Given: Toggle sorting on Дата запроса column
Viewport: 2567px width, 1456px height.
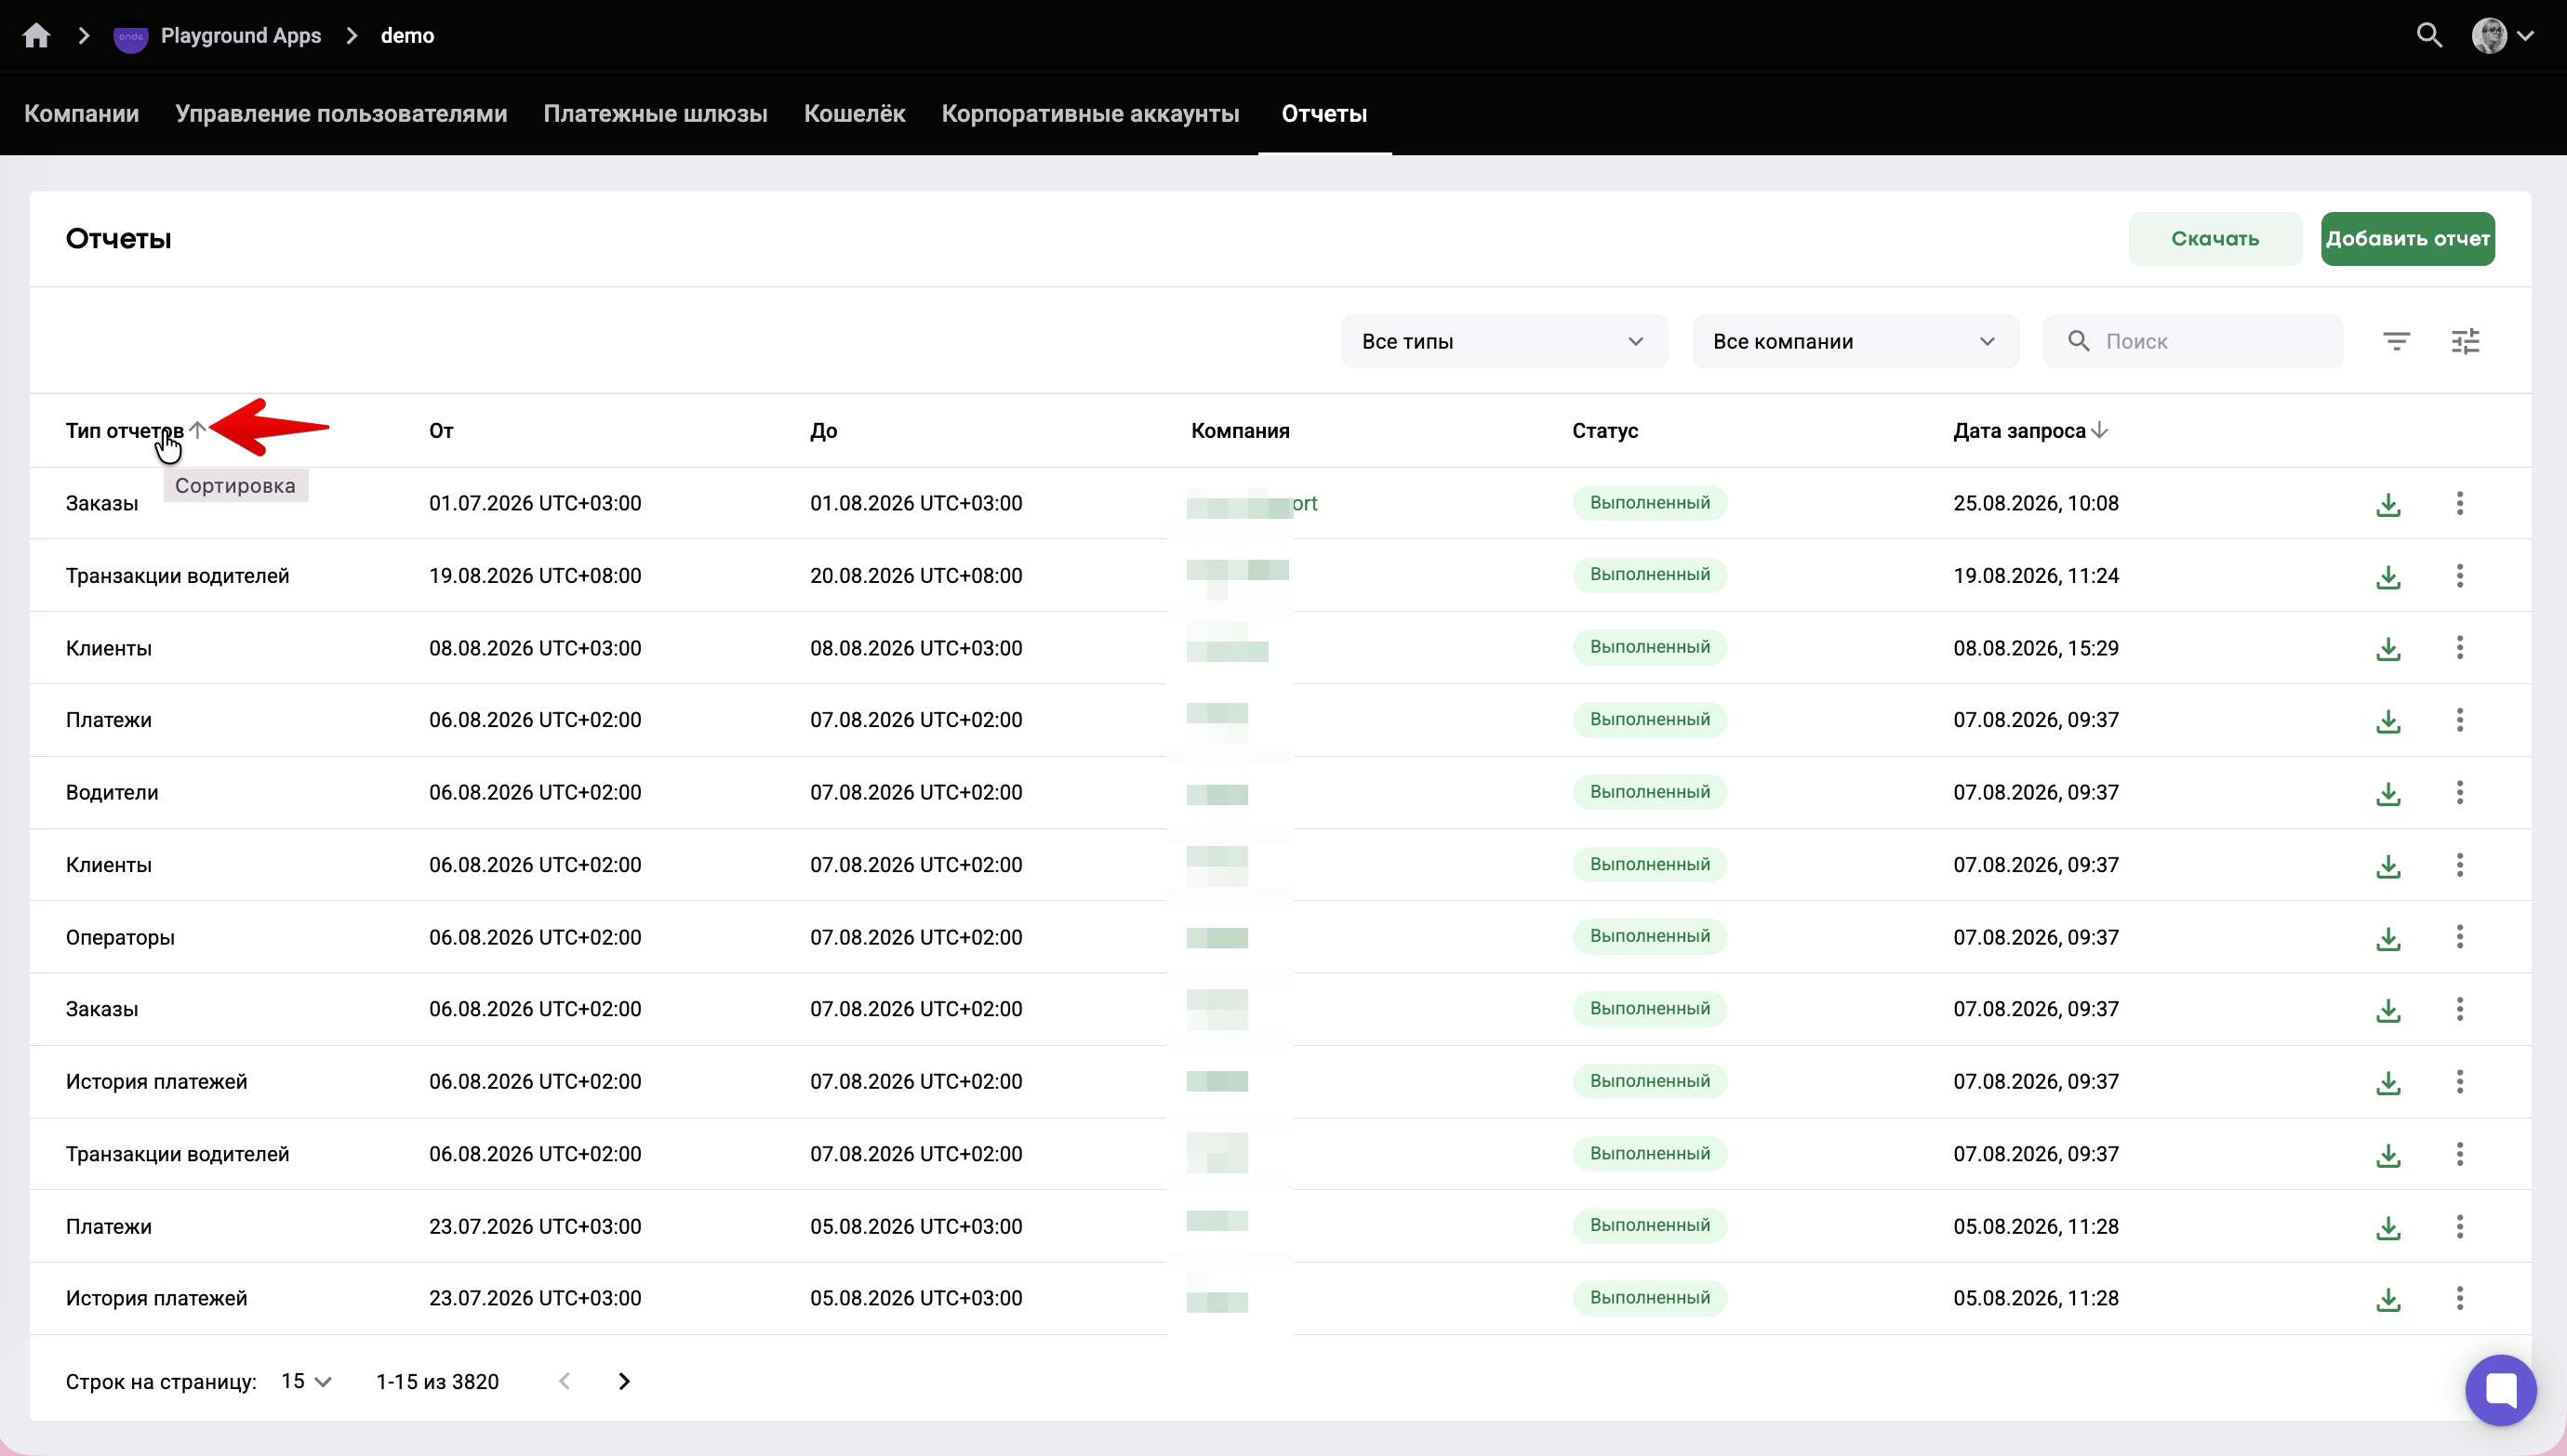Looking at the screenshot, I should tap(2031, 431).
